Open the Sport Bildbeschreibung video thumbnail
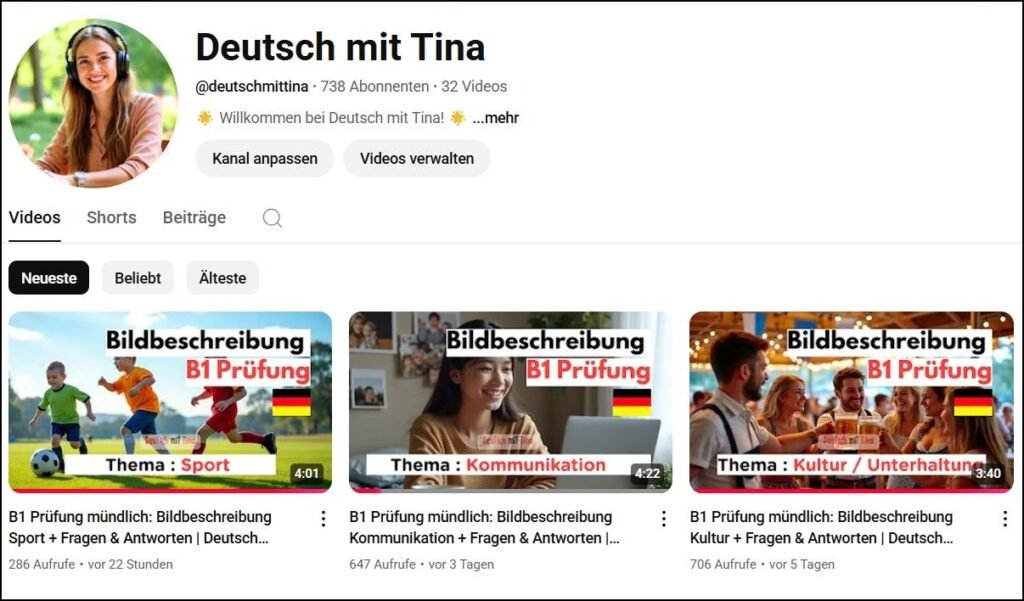Viewport: 1024px width, 601px height. pyautogui.click(x=170, y=402)
